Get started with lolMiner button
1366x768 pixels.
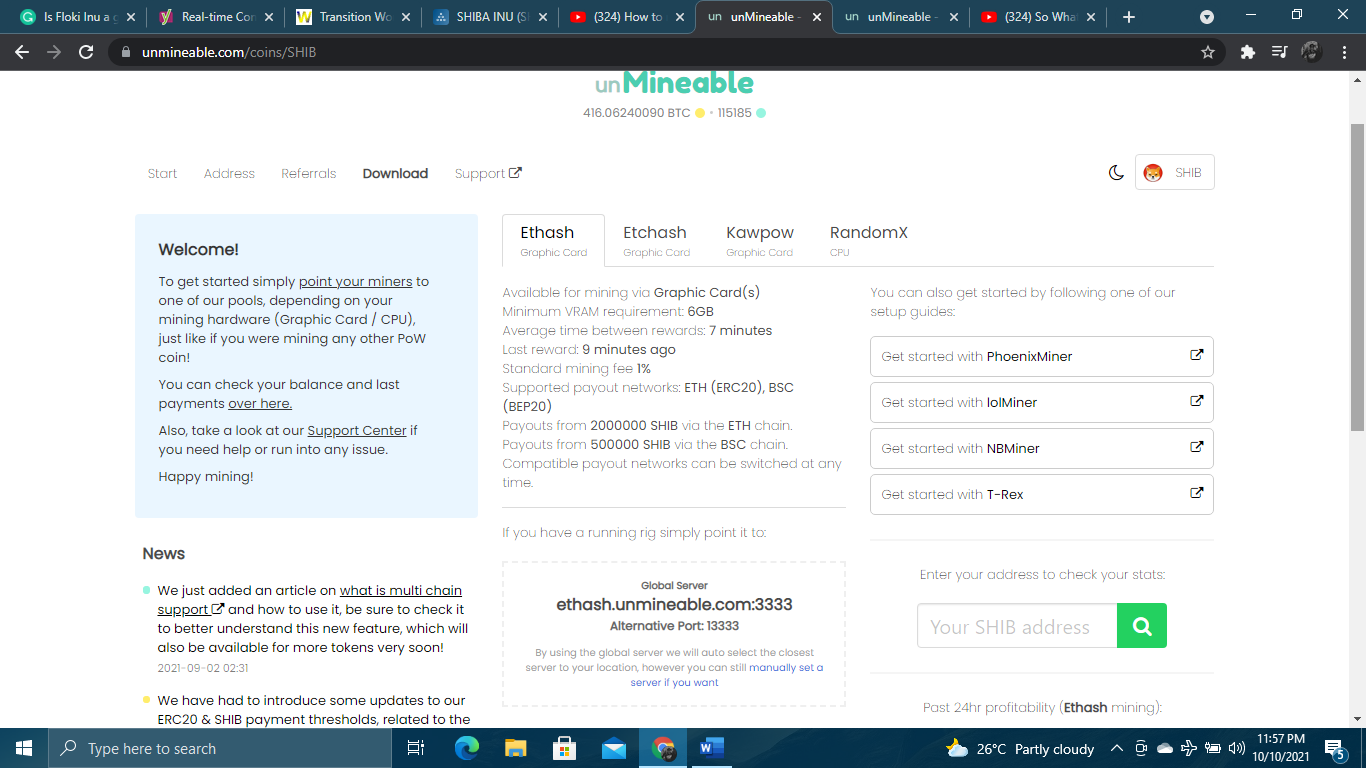(1041, 402)
